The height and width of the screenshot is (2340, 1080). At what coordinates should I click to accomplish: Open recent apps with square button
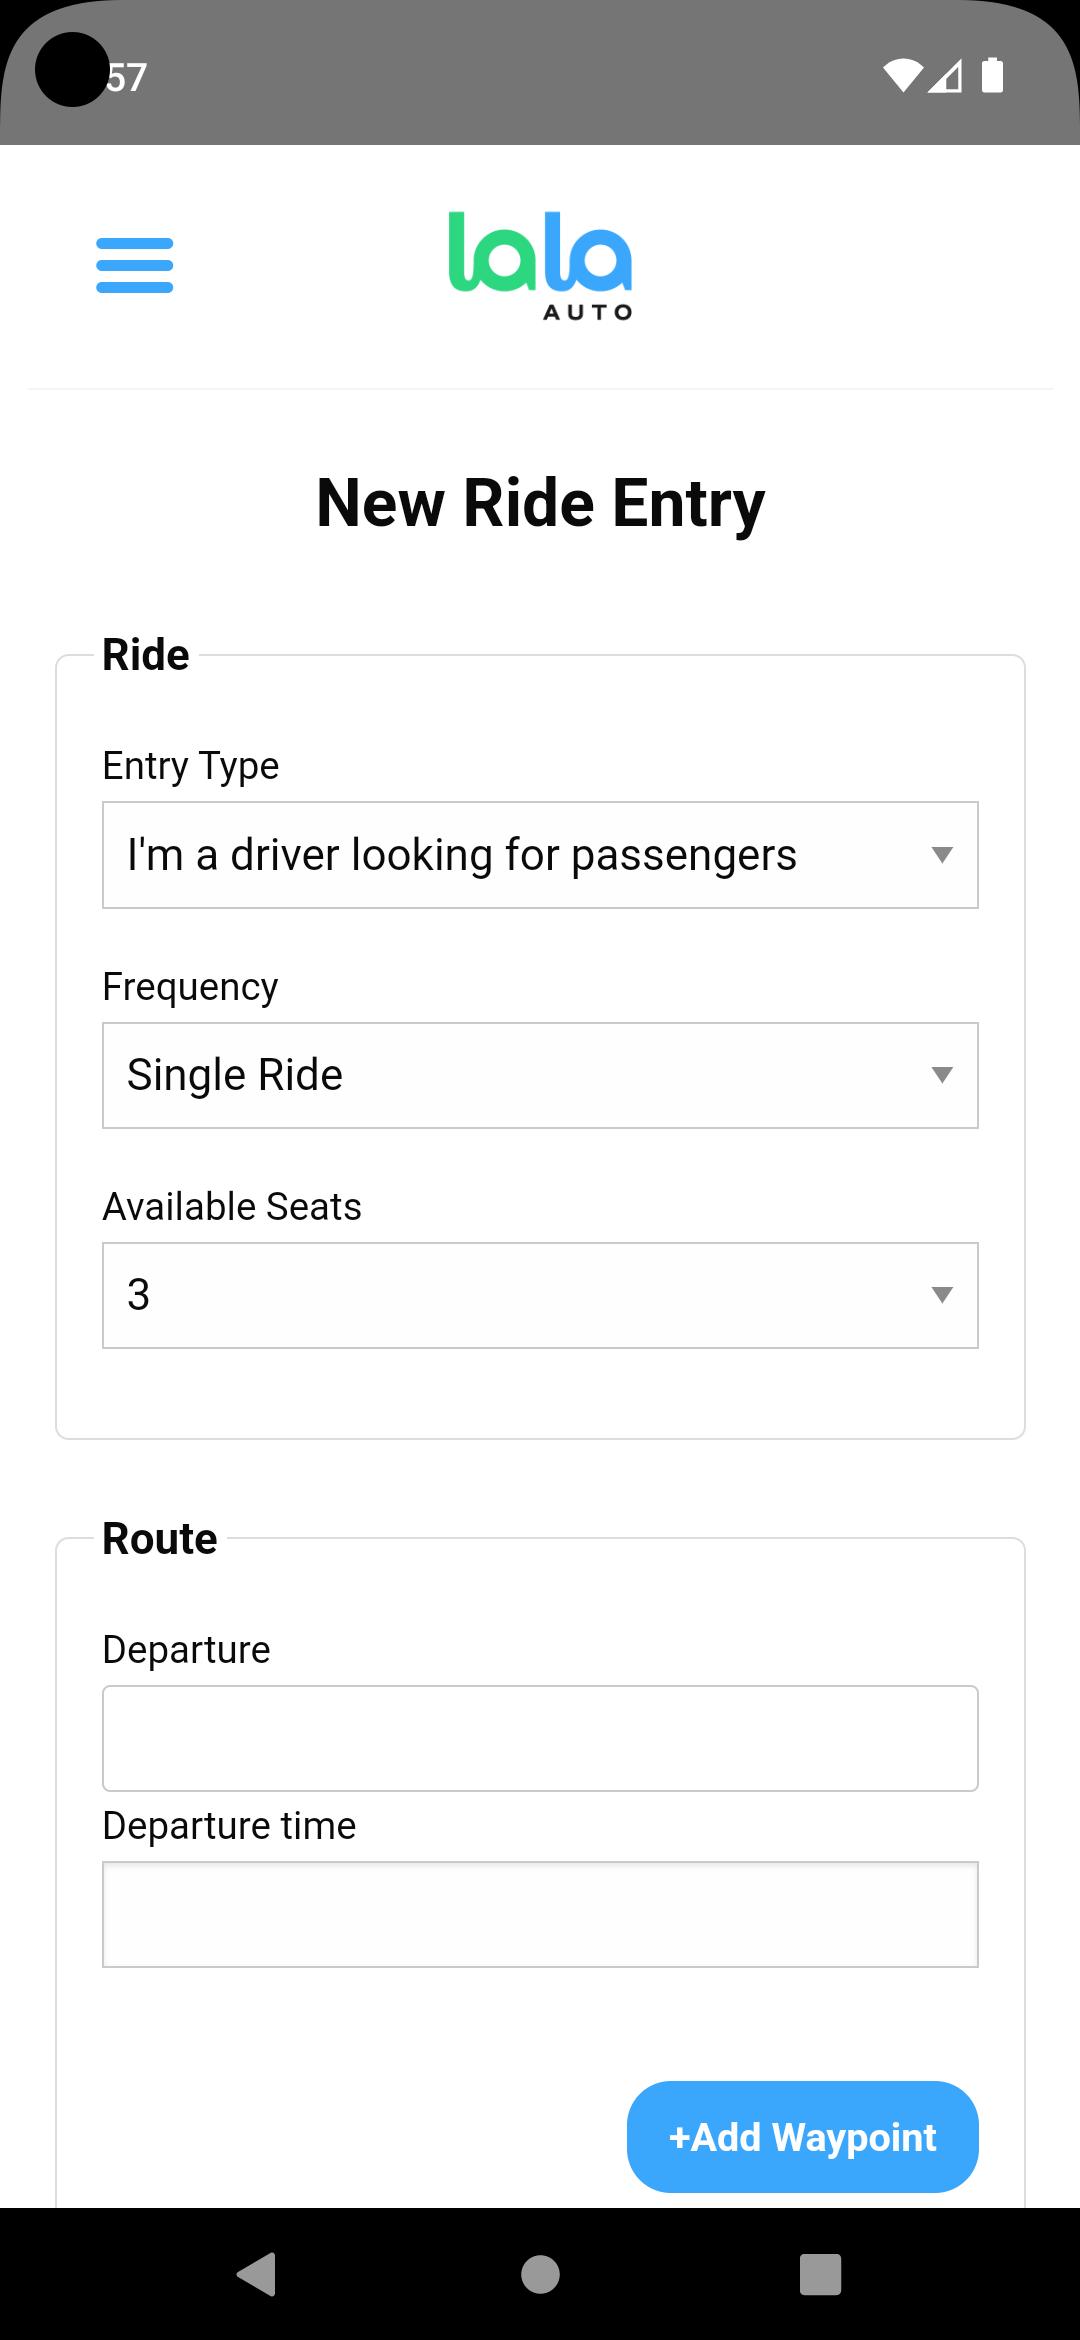pyautogui.click(x=820, y=2274)
